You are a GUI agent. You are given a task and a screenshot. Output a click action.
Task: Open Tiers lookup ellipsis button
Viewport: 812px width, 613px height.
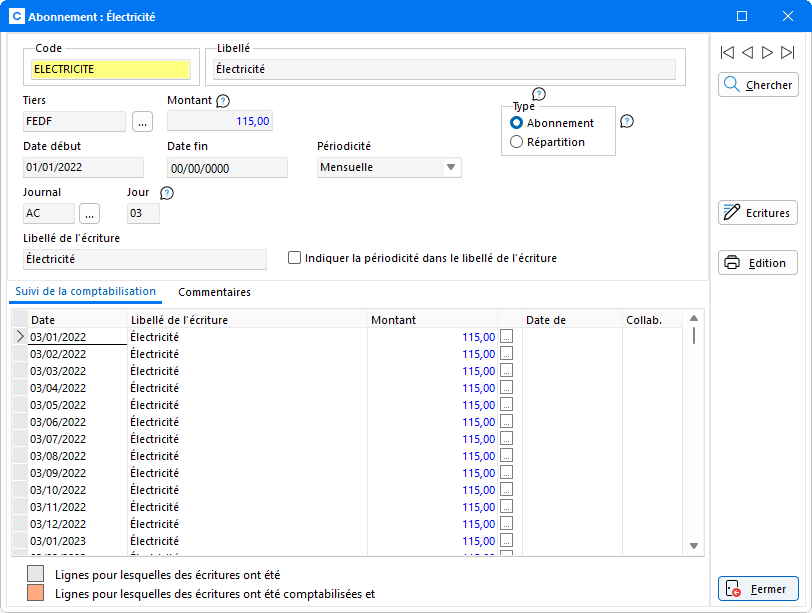tap(143, 122)
